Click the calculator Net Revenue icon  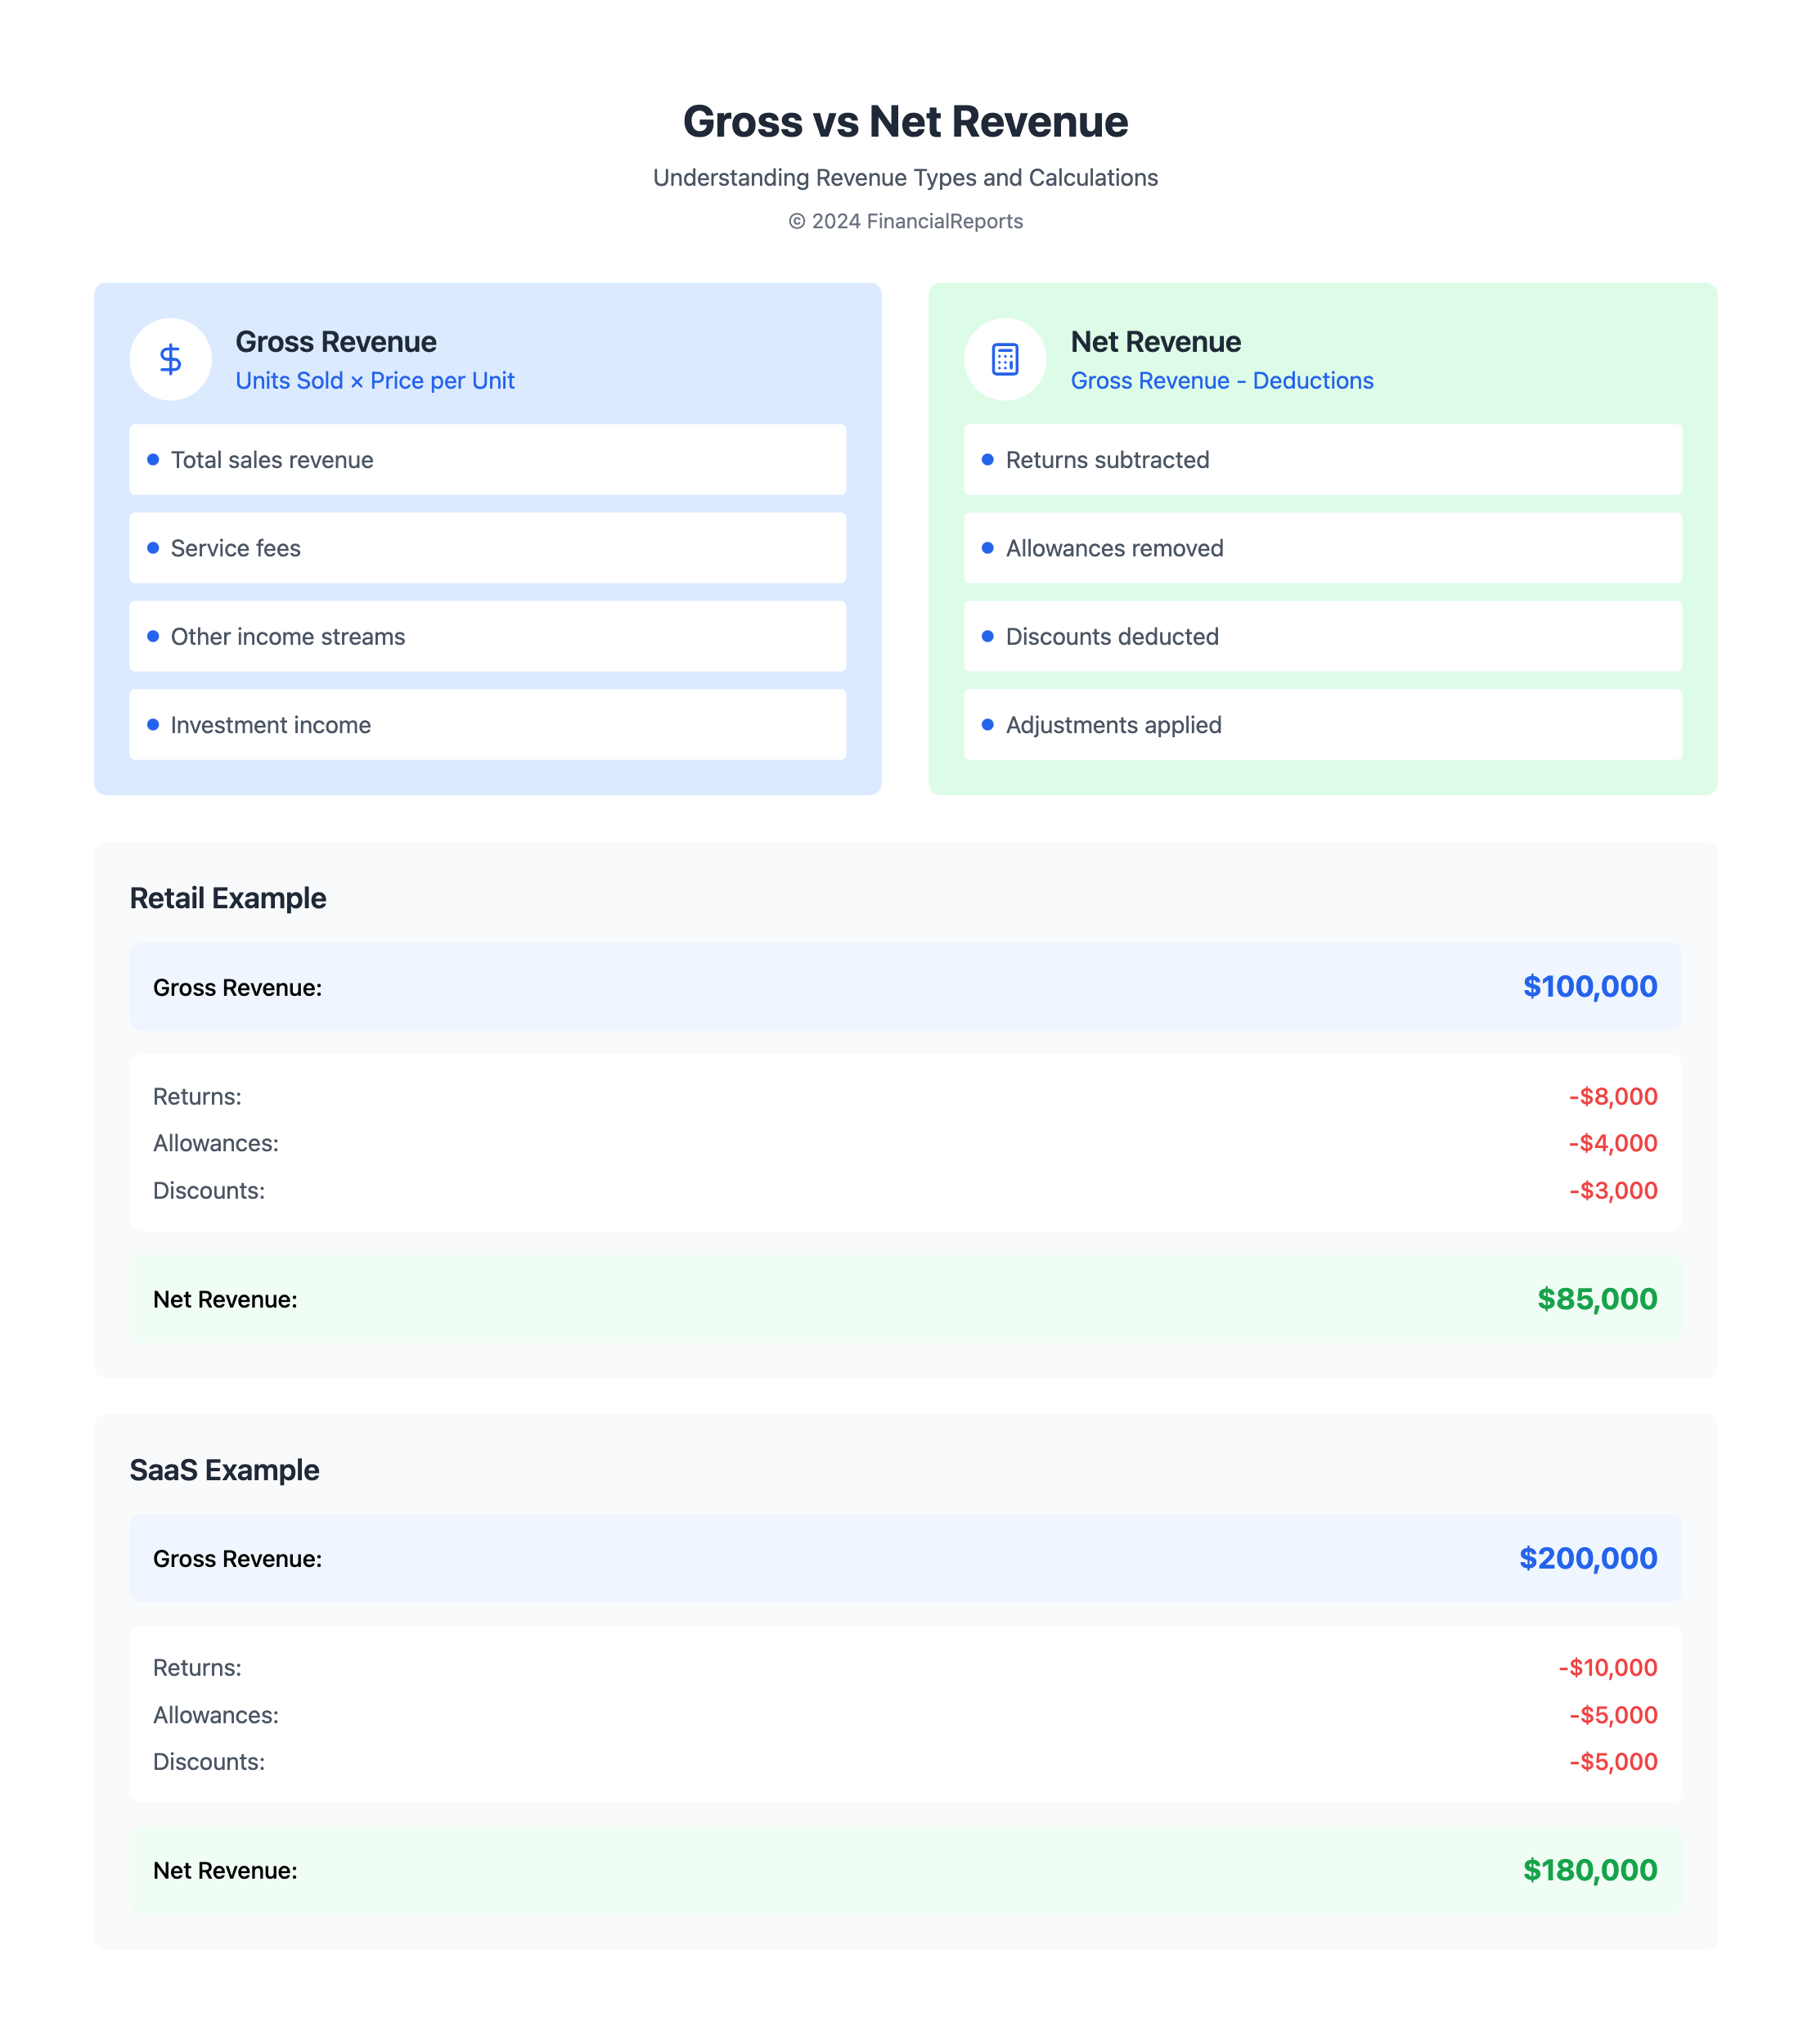[1004, 359]
